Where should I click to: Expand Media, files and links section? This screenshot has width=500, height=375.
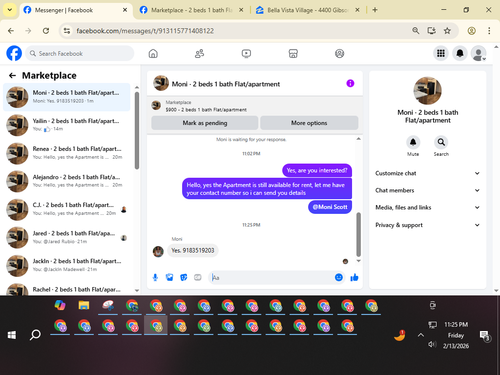click(x=427, y=207)
